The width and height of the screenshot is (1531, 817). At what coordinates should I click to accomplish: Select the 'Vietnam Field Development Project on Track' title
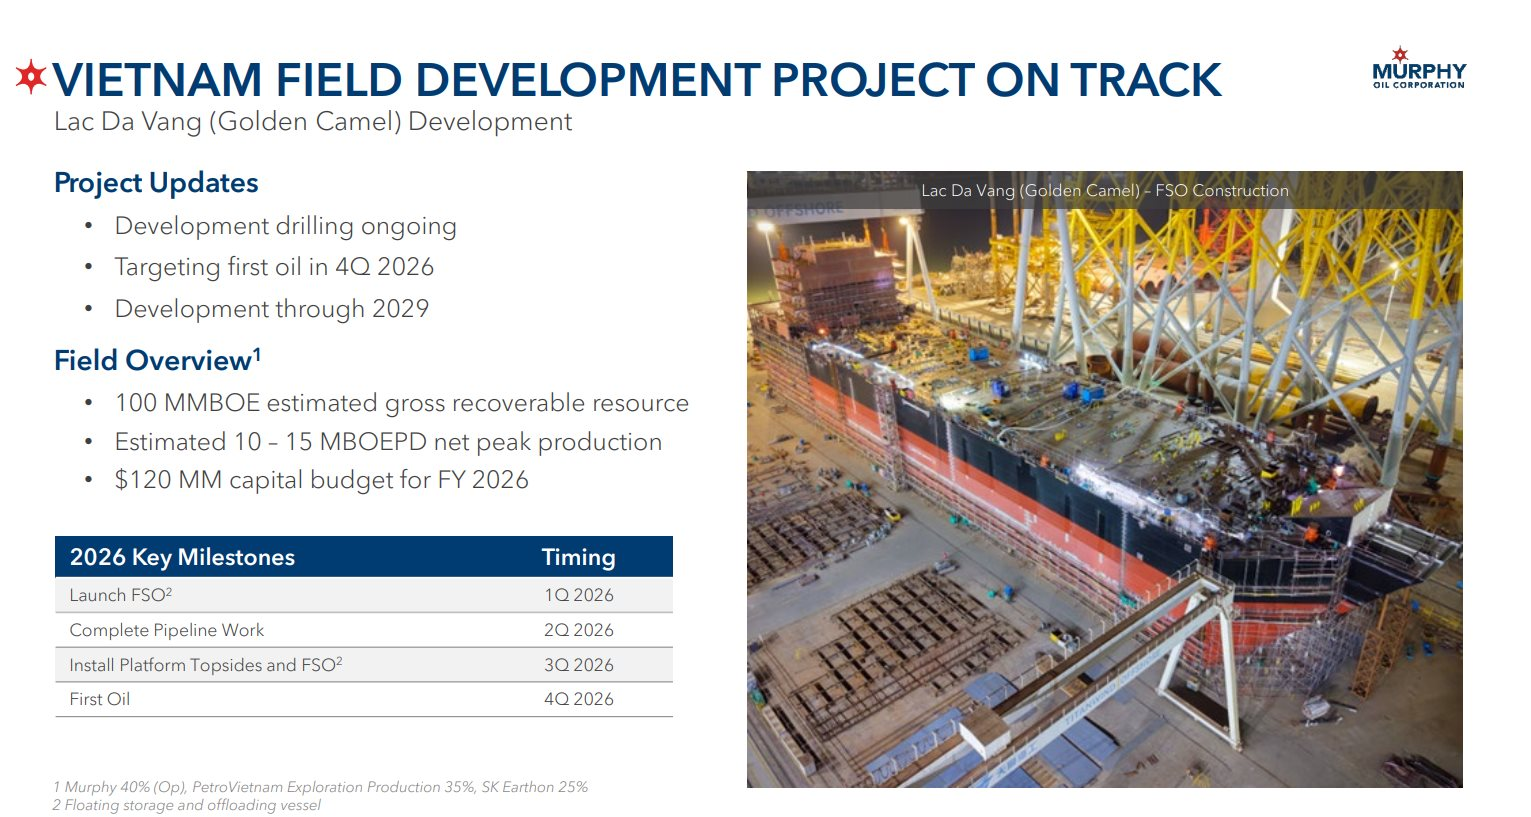click(x=636, y=80)
